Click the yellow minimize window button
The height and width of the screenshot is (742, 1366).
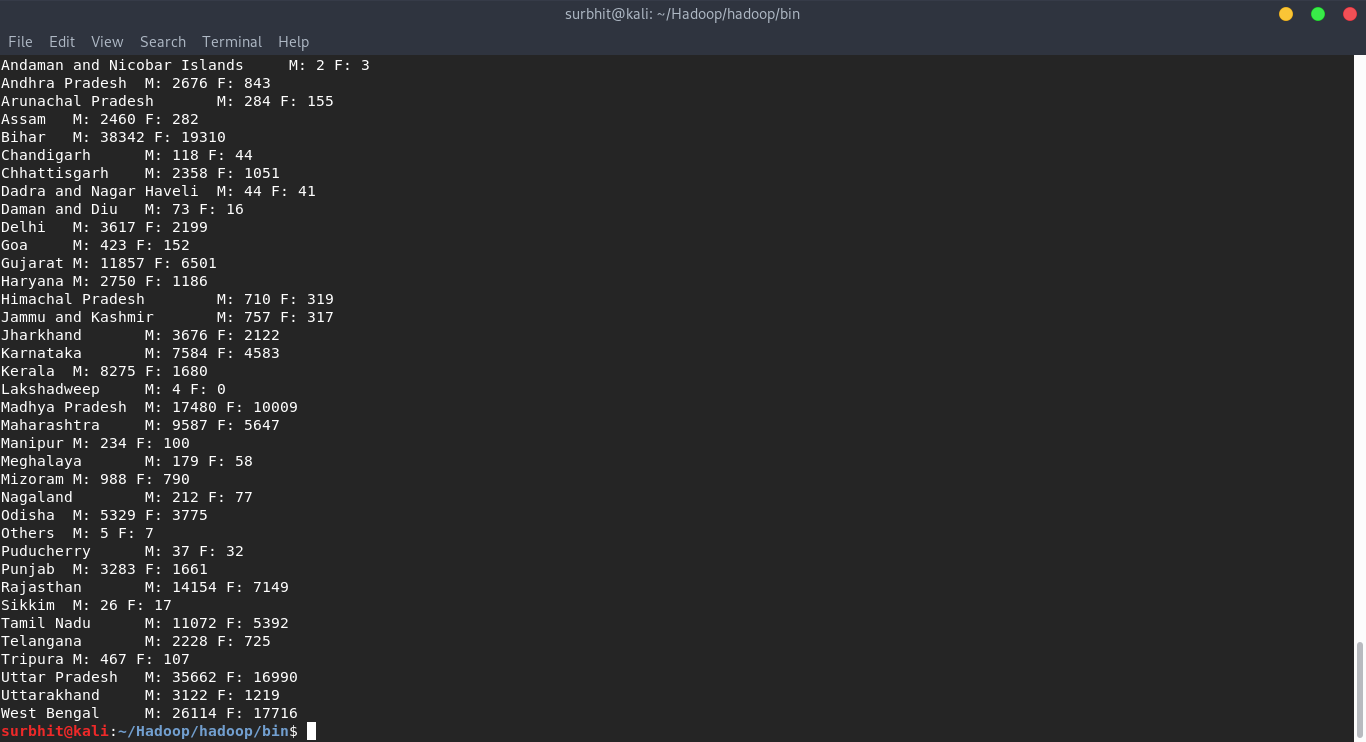click(1286, 14)
